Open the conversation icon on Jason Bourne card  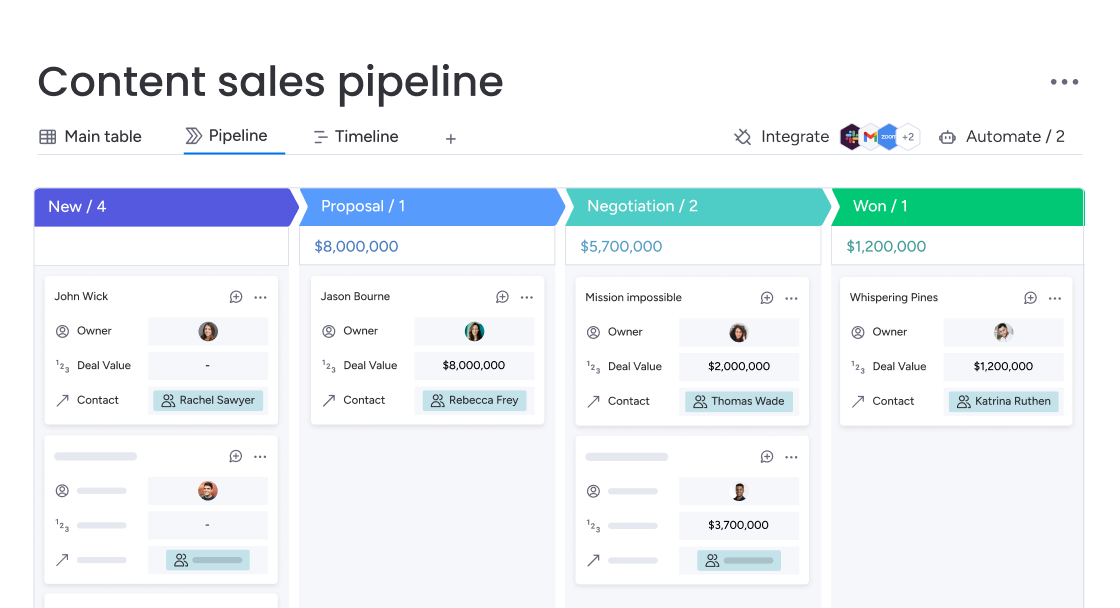[x=502, y=297]
